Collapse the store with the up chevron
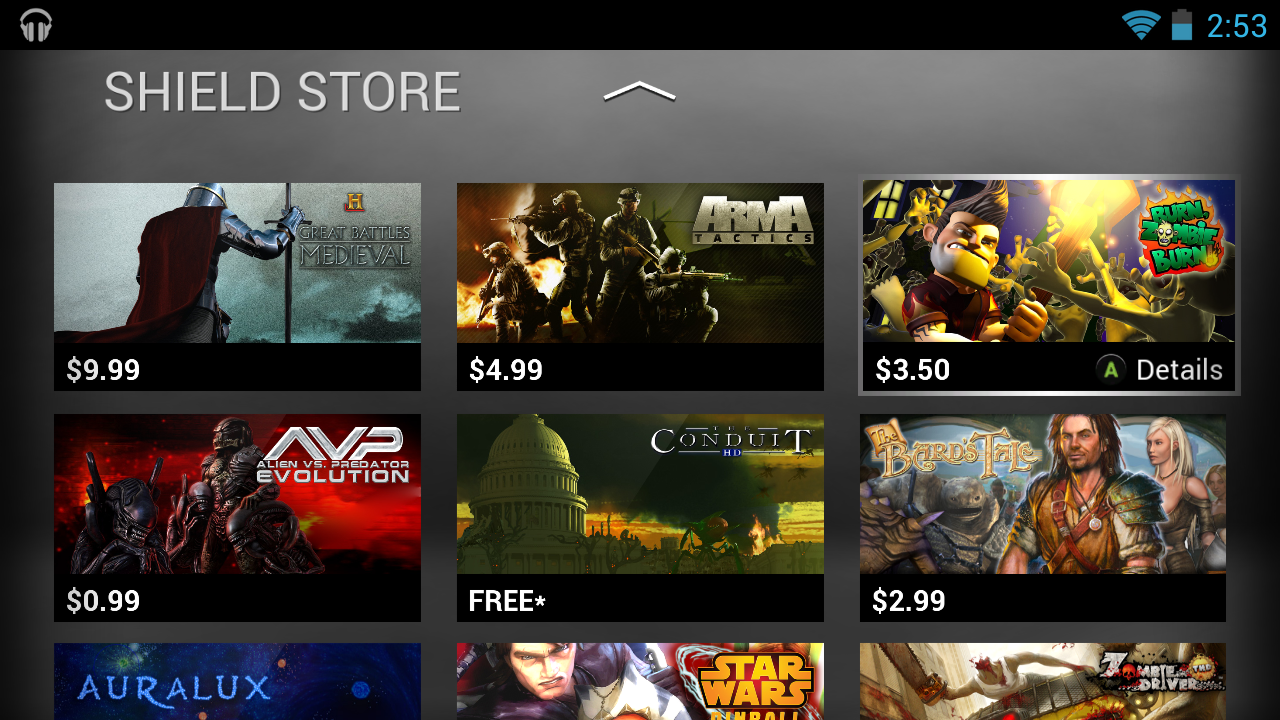This screenshot has height=720, width=1280. pyautogui.click(x=640, y=91)
